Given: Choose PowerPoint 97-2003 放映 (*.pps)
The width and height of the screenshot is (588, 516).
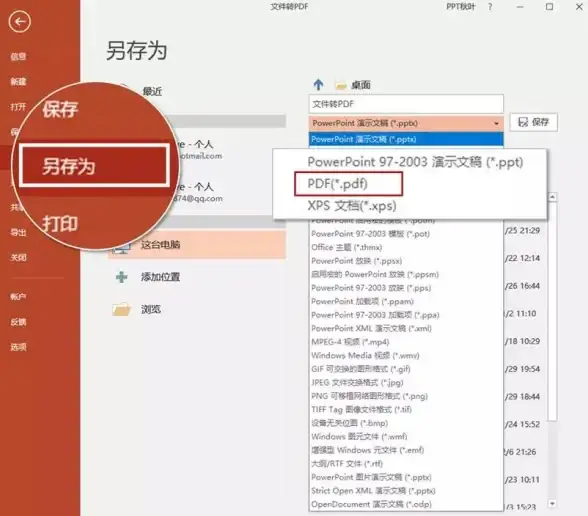Looking at the screenshot, I should pos(371,288).
